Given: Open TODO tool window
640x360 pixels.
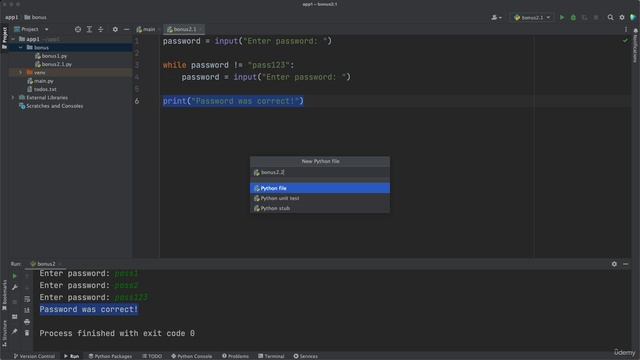Looking at the screenshot, I should [152, 356].
